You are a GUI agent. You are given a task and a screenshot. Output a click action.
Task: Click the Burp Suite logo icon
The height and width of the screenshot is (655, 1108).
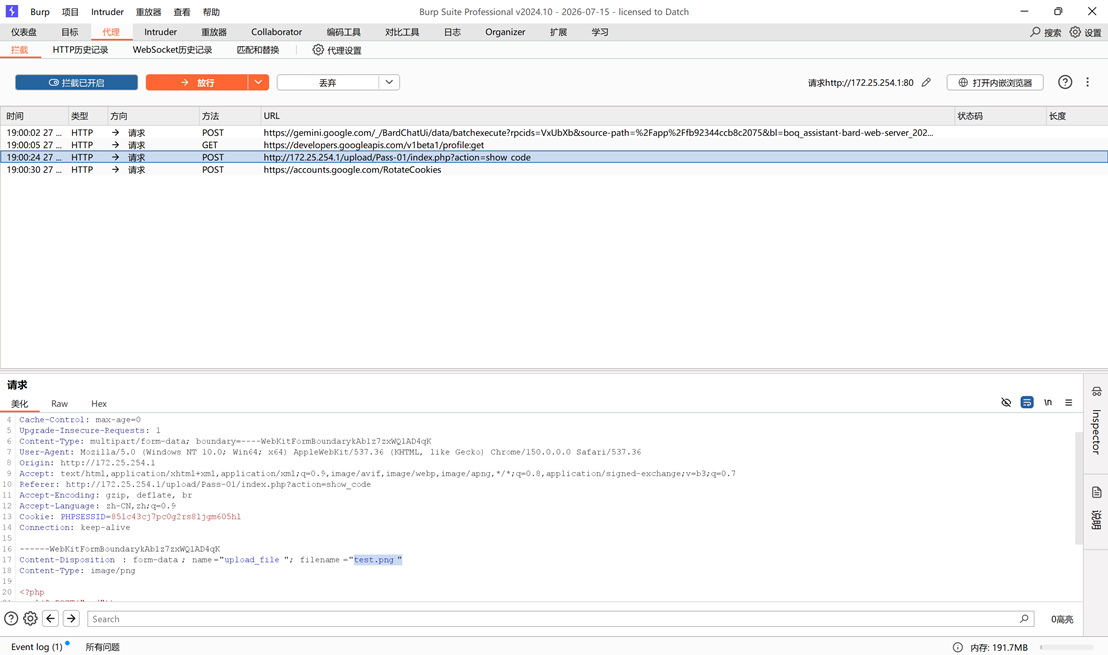click(x=11, y=11)
